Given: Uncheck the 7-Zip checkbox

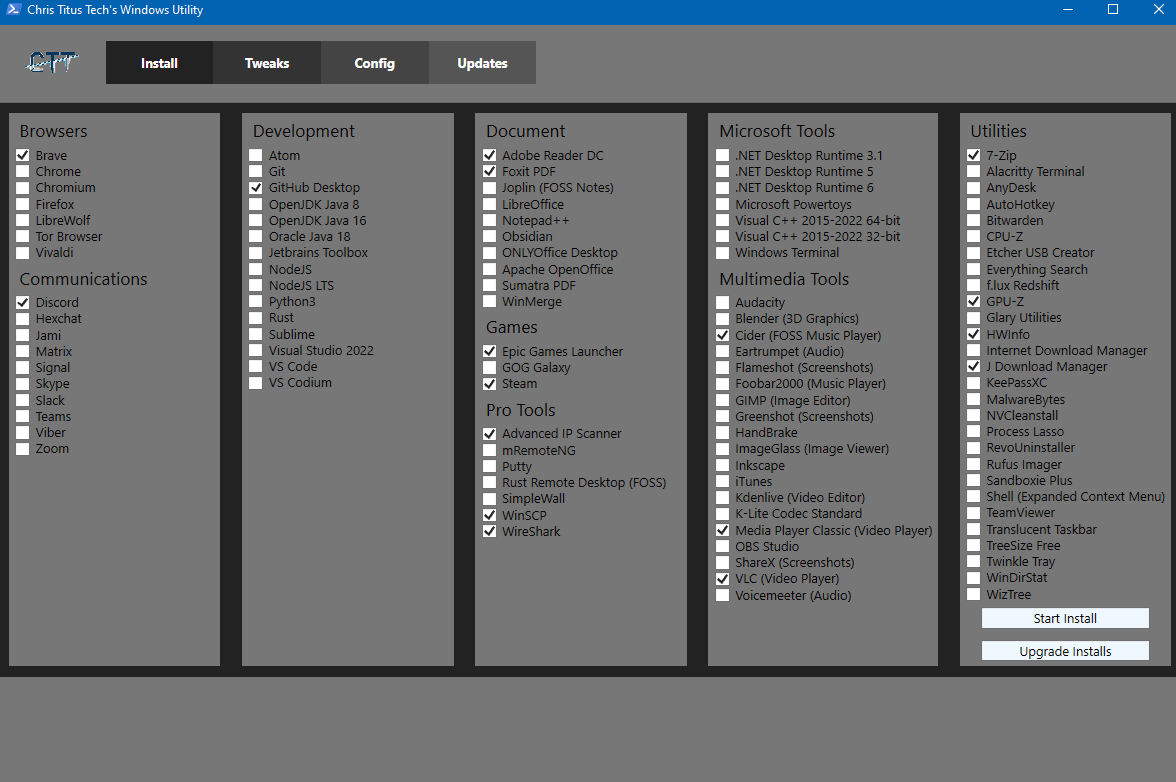Looking at the screenshot, I should [x=974, y=155].
